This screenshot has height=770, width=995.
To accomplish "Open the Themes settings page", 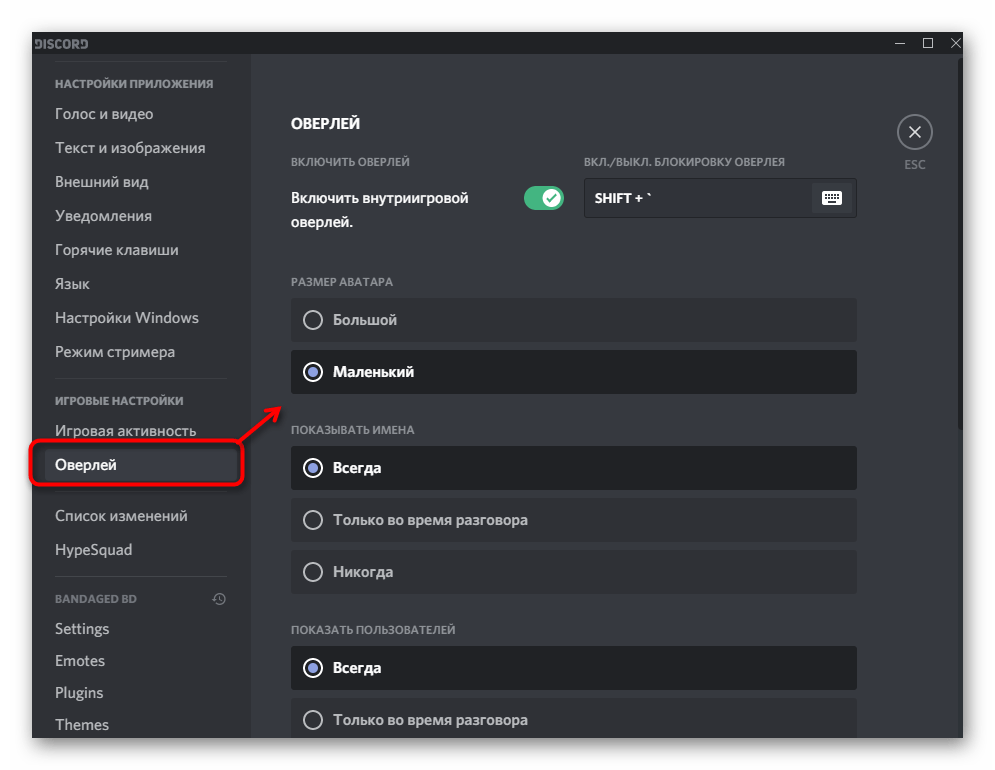I will [x=82, y=725].
